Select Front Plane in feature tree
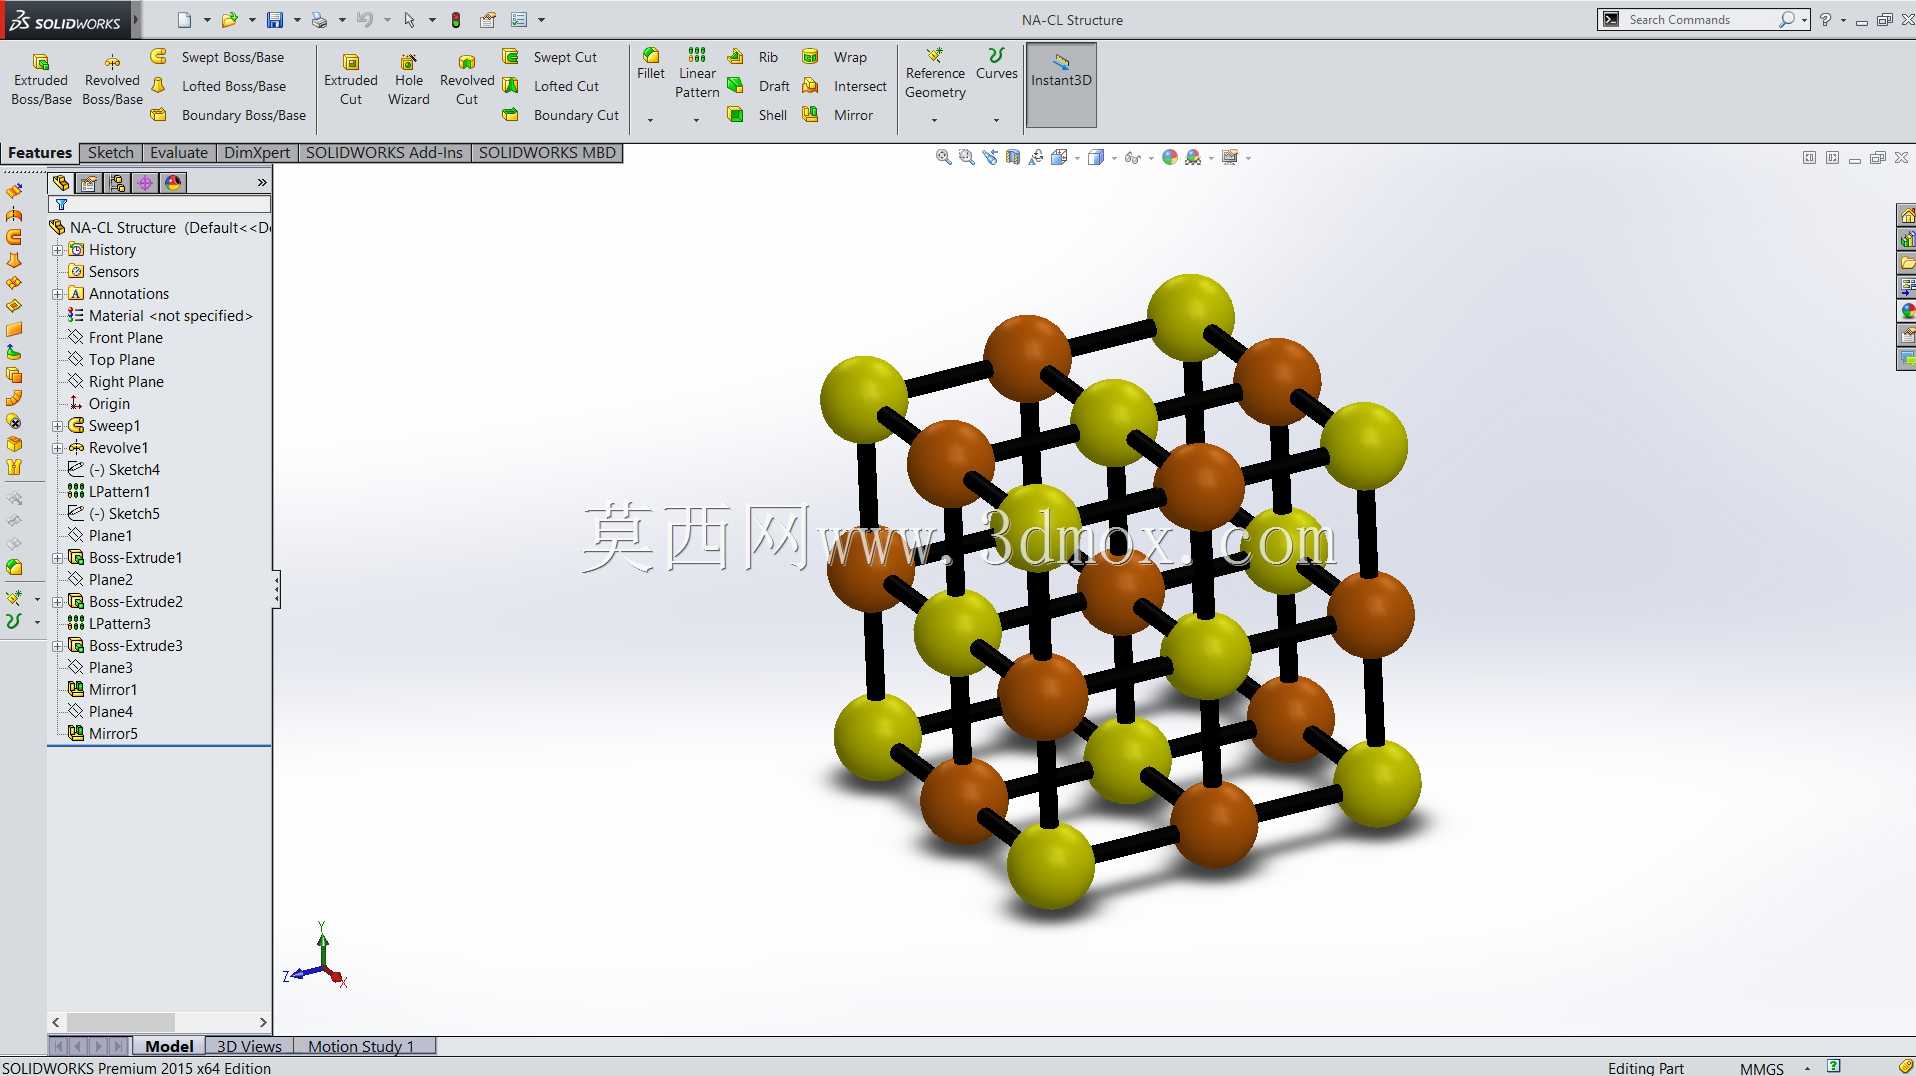1916x1076 pixels. coord(115,338)
